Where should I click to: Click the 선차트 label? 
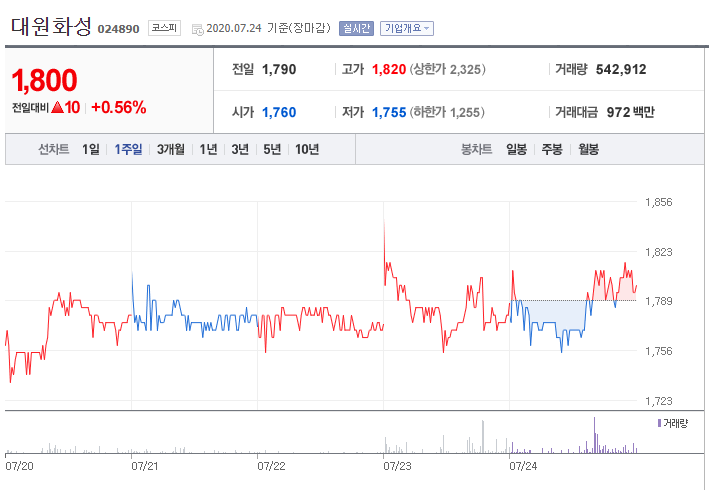53,149
